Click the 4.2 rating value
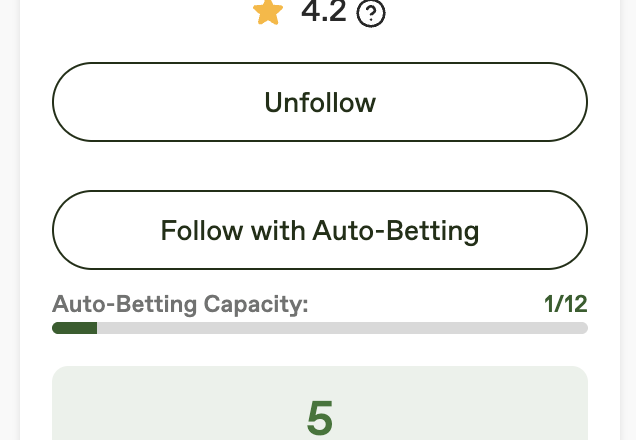Viewport: 636px width, 440px height. [323, 12]
